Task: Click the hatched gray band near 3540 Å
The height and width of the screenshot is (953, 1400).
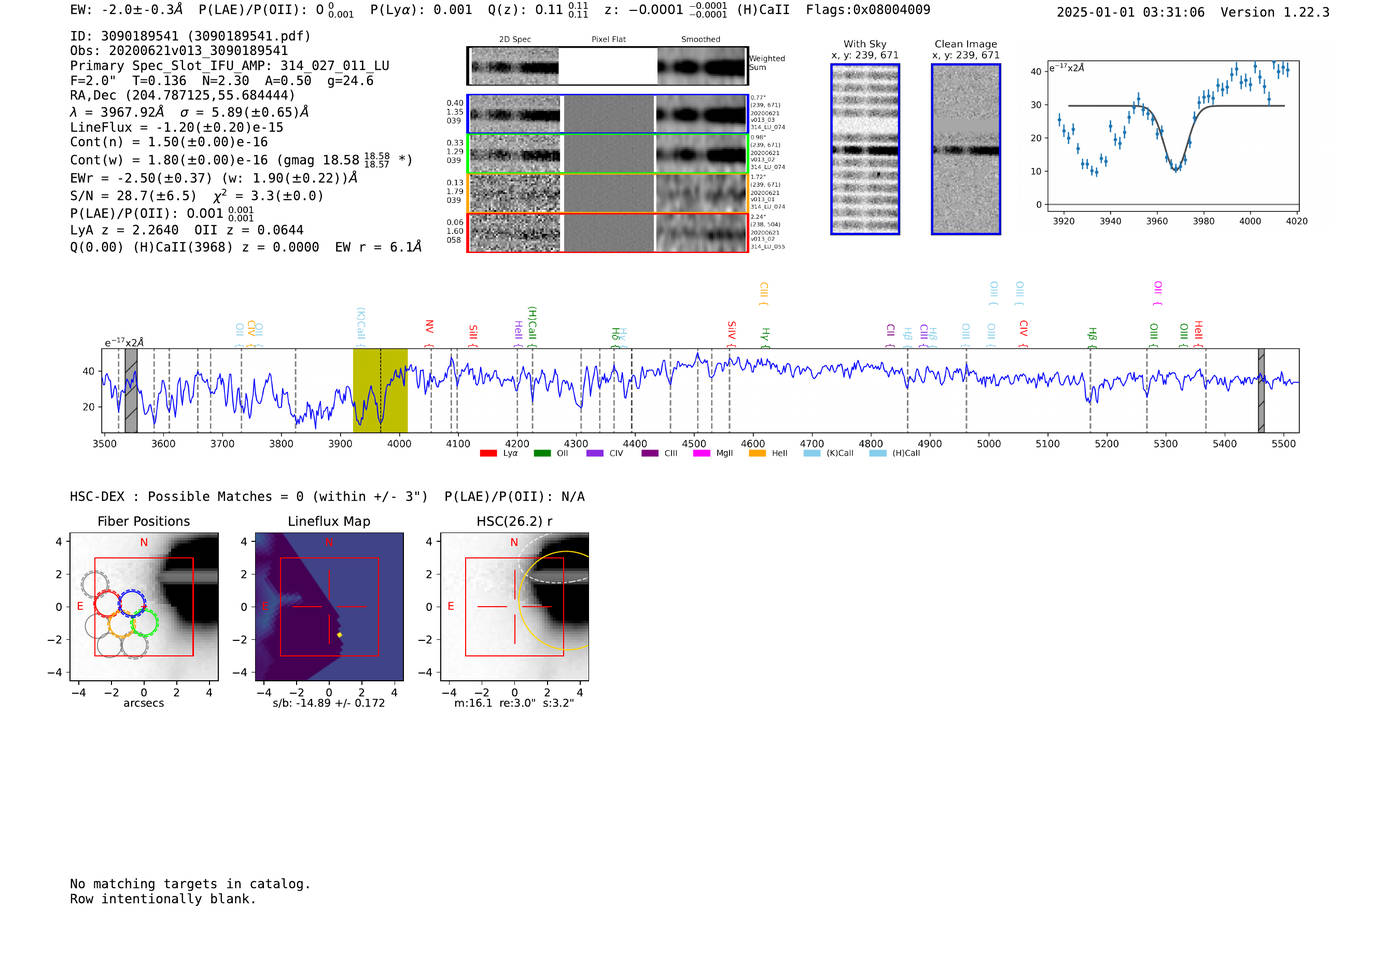Action: tap(131, 391)
